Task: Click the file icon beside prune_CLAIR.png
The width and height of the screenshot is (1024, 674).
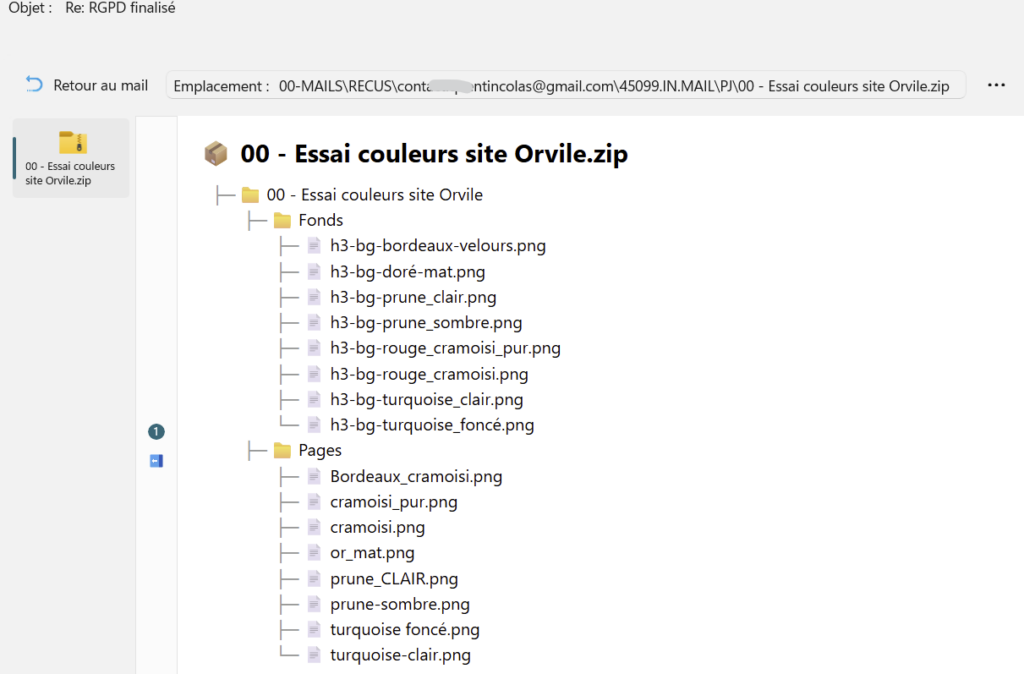Action: (x=314, y=579)
